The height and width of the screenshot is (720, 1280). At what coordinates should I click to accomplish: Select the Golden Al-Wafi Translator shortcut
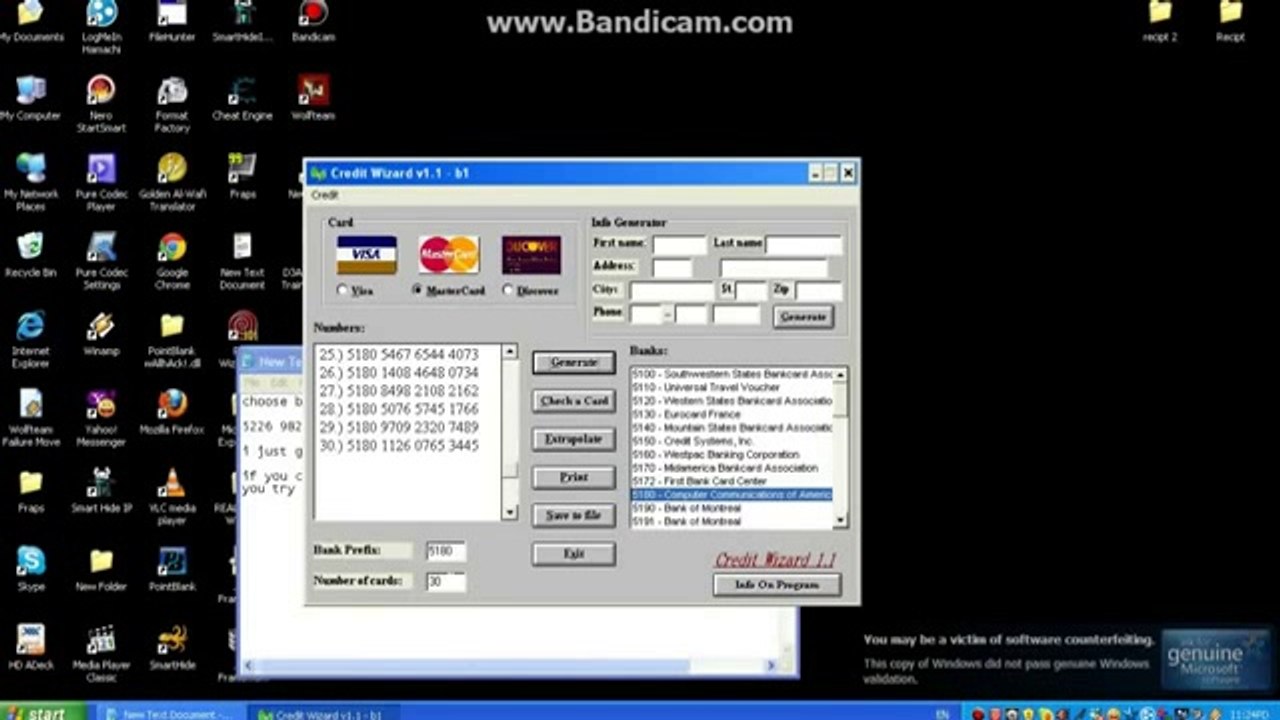tap(172, 182)
